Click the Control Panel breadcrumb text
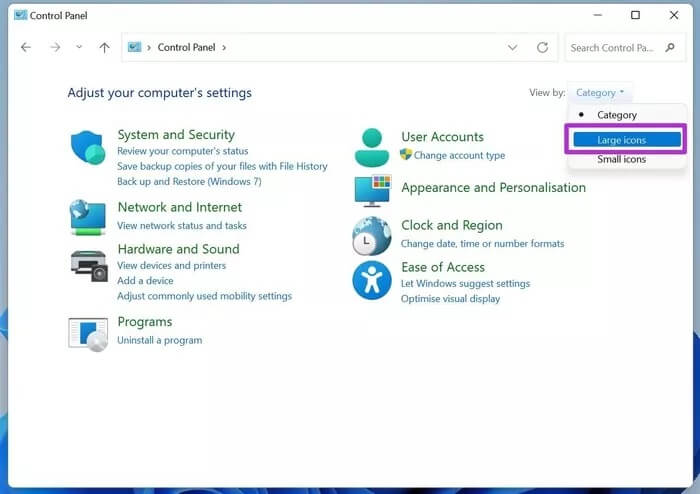Screen dimensions: 700x494 click(x=186, y=47)
